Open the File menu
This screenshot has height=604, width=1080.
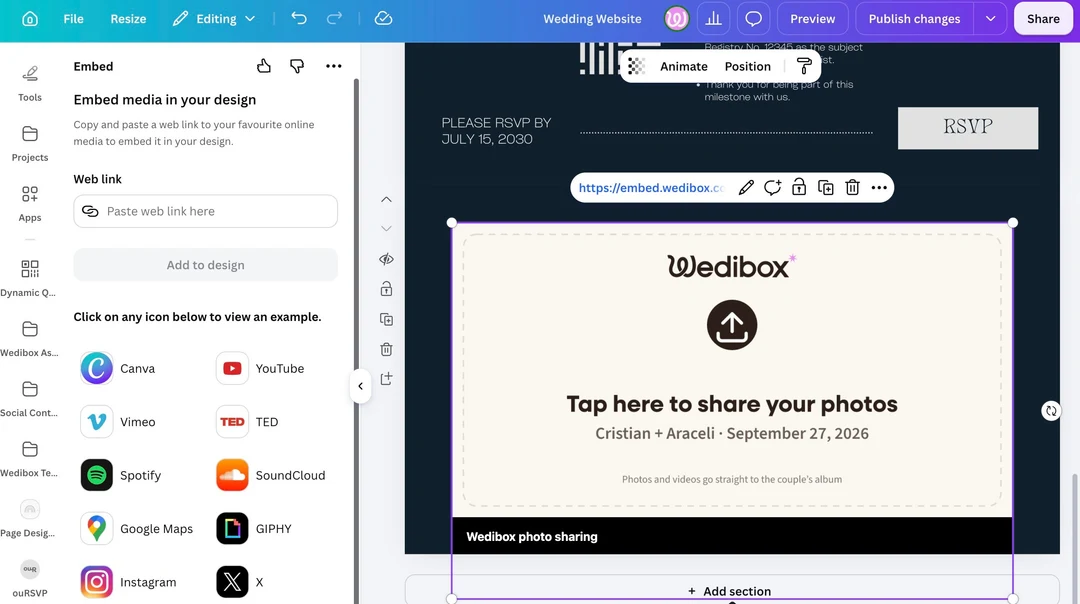[73, 19]
